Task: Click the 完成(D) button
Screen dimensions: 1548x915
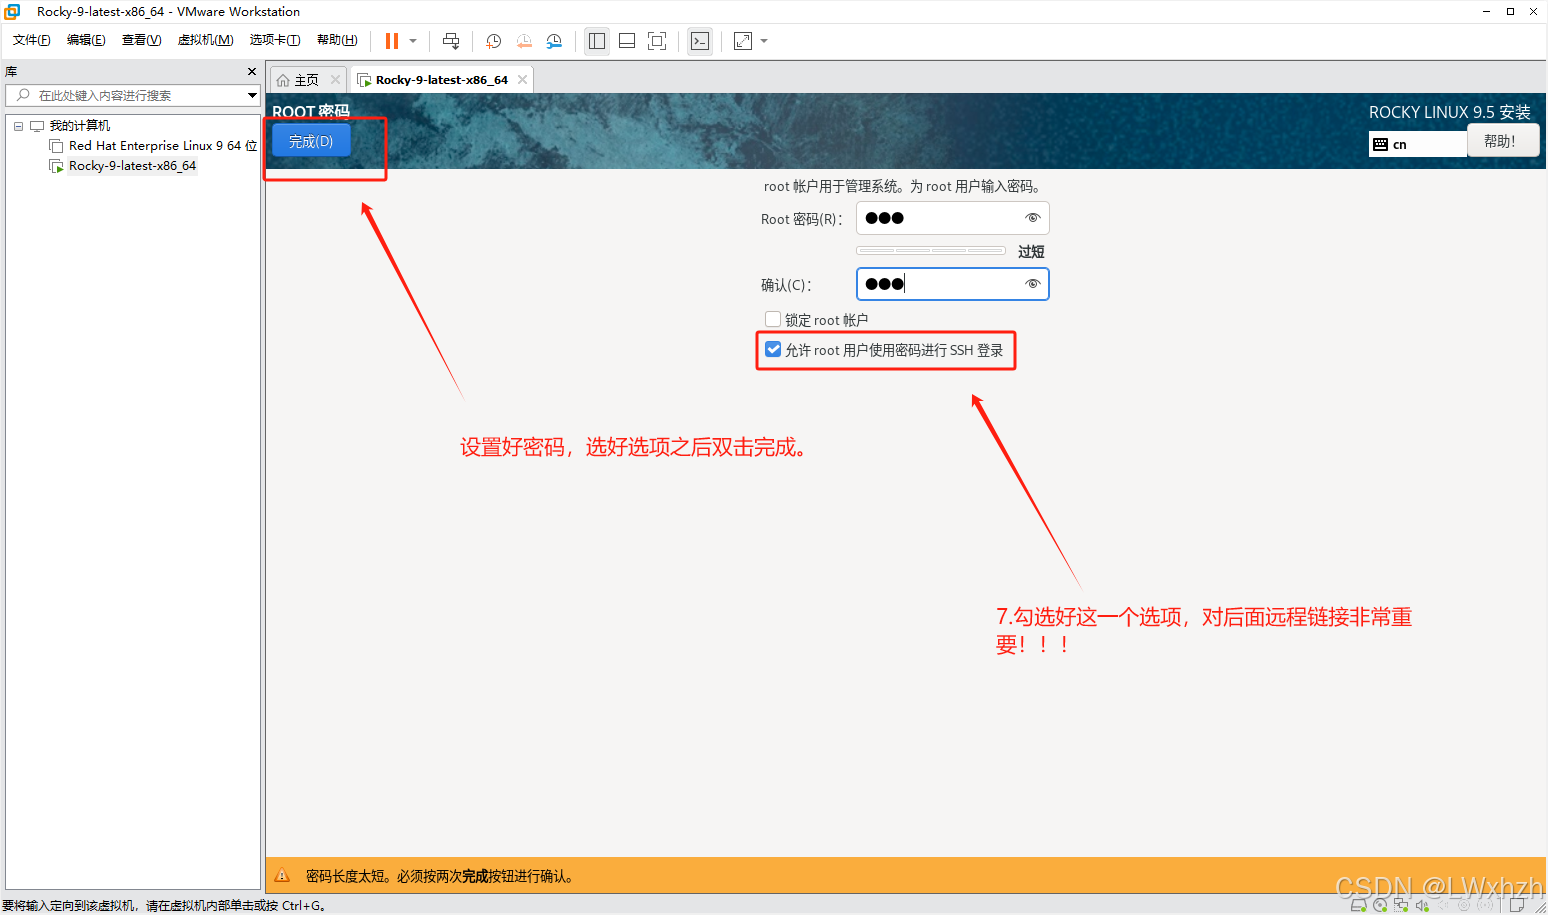Action: (x=311, y=141)
